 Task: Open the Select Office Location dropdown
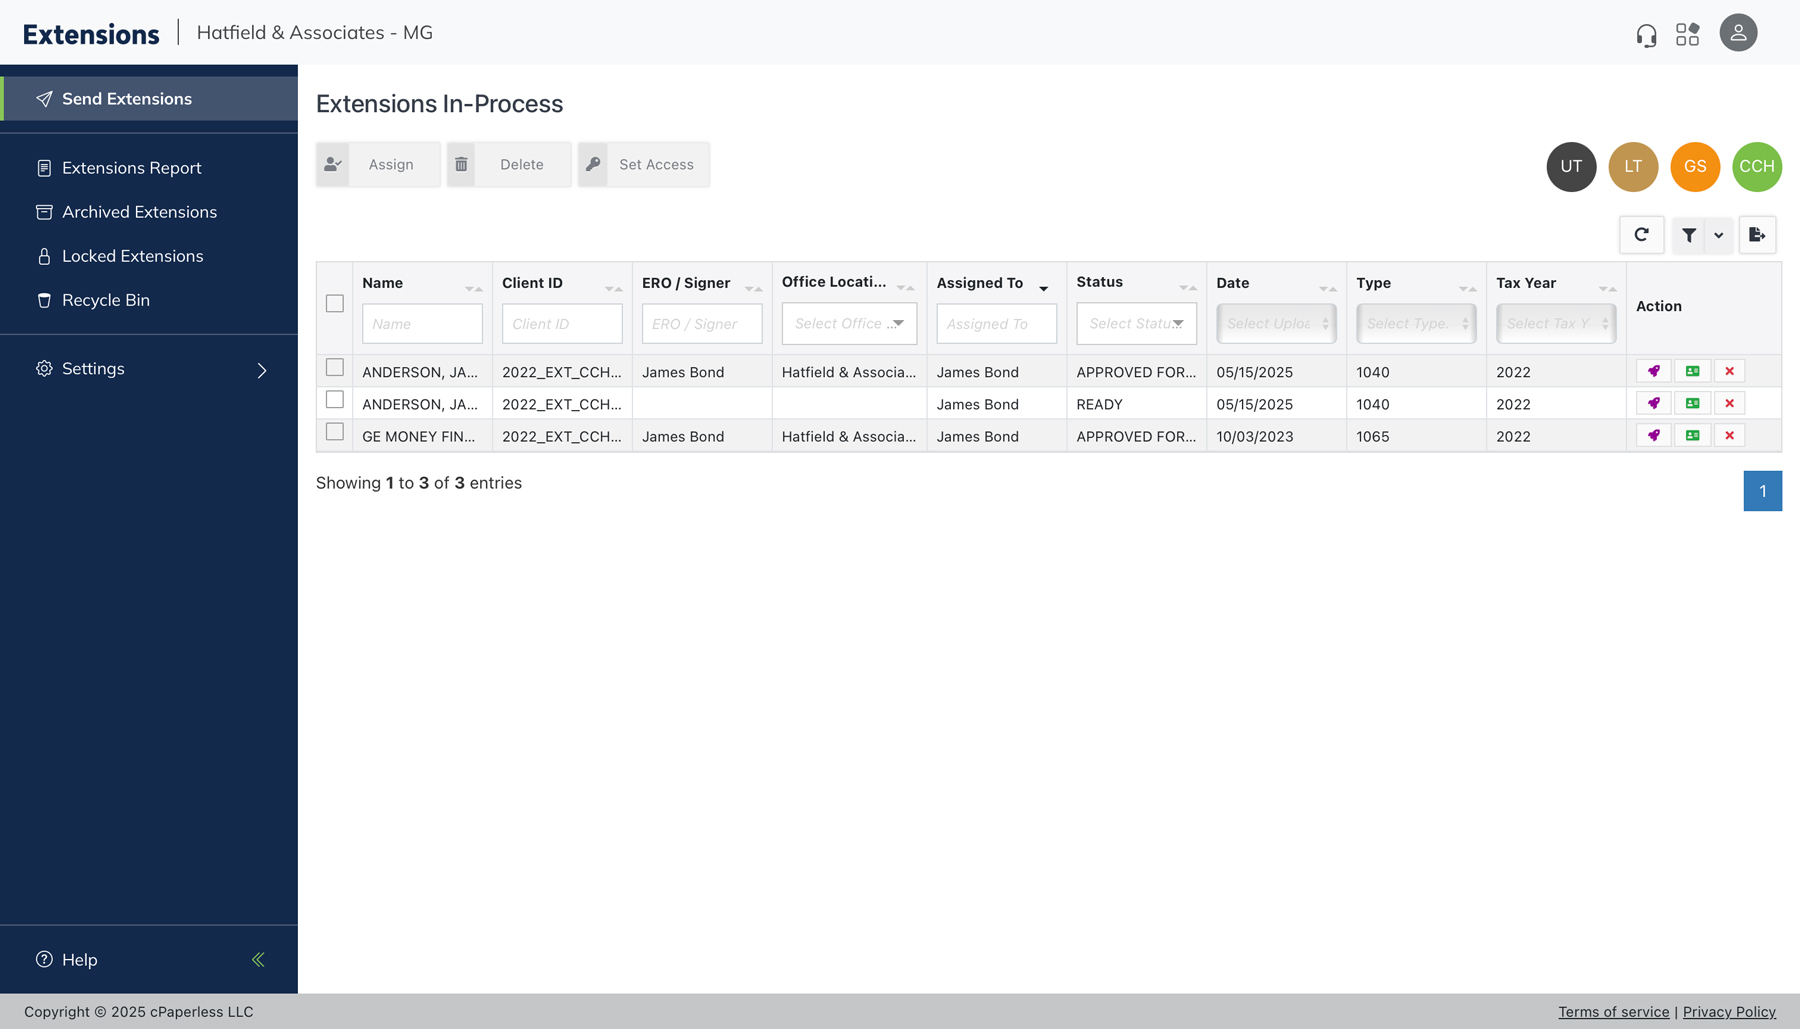click(x=849, y=324)
